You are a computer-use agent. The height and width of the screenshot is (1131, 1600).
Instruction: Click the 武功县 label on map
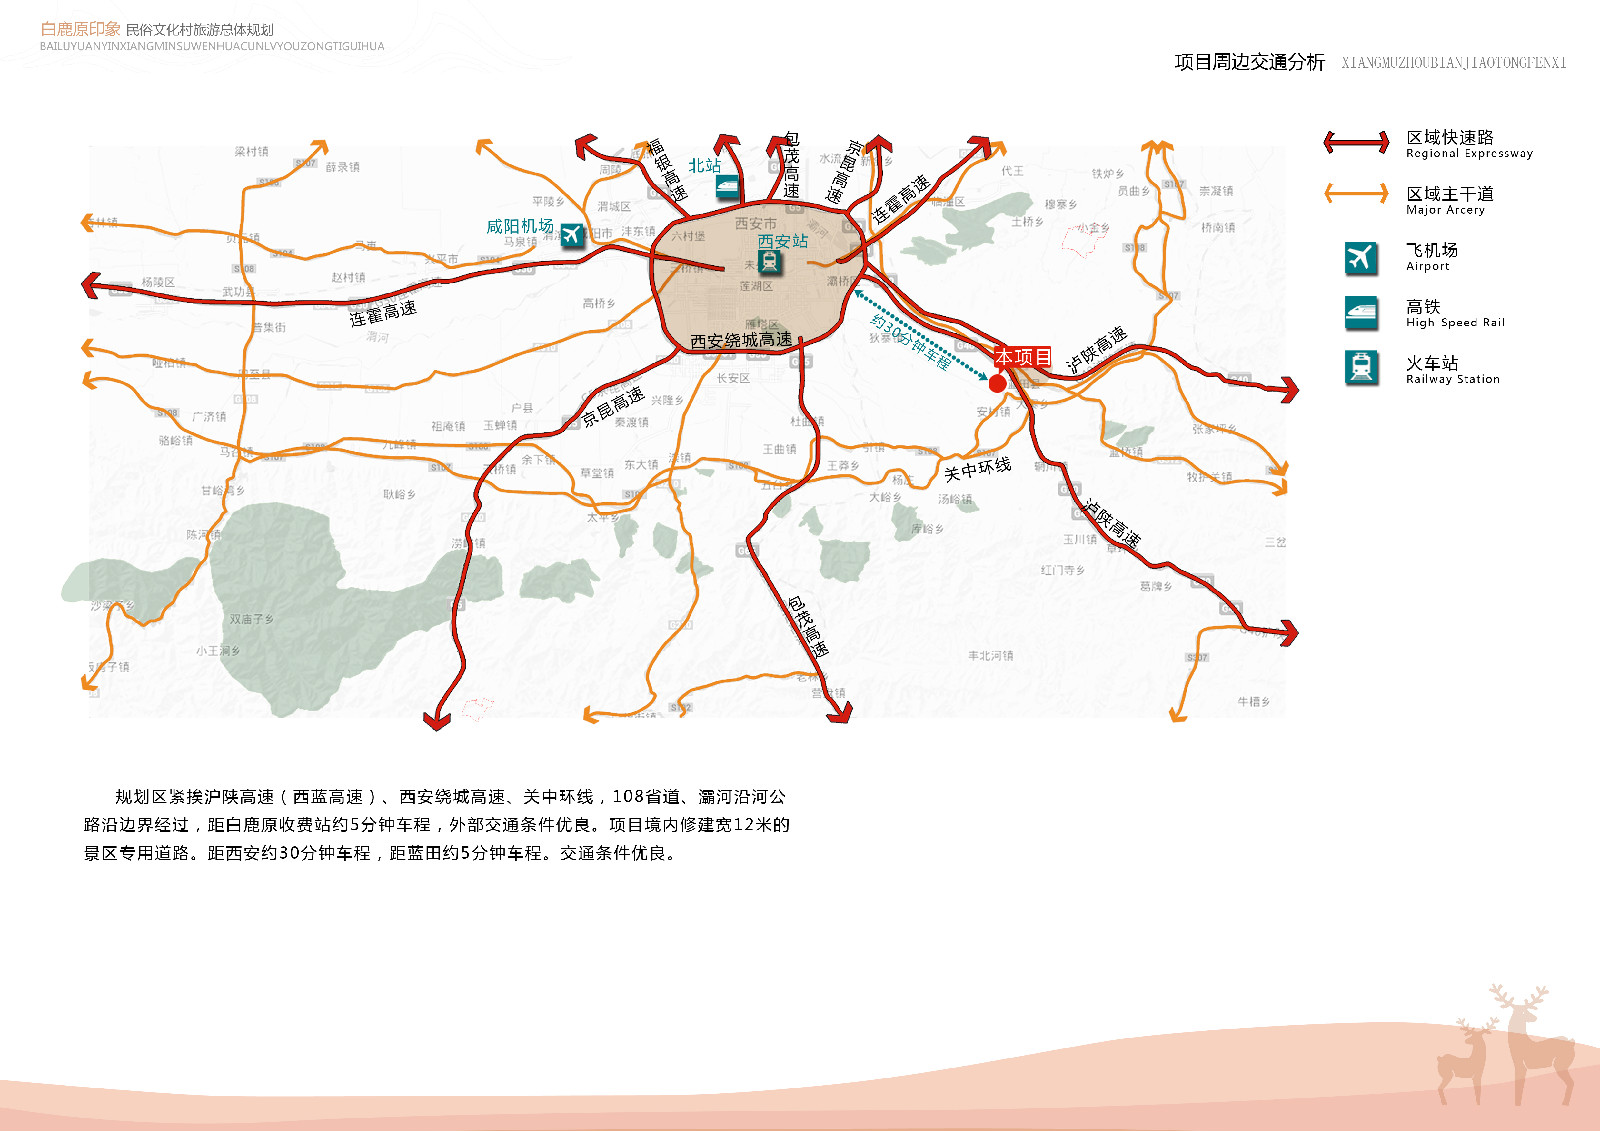click(238, 292)
